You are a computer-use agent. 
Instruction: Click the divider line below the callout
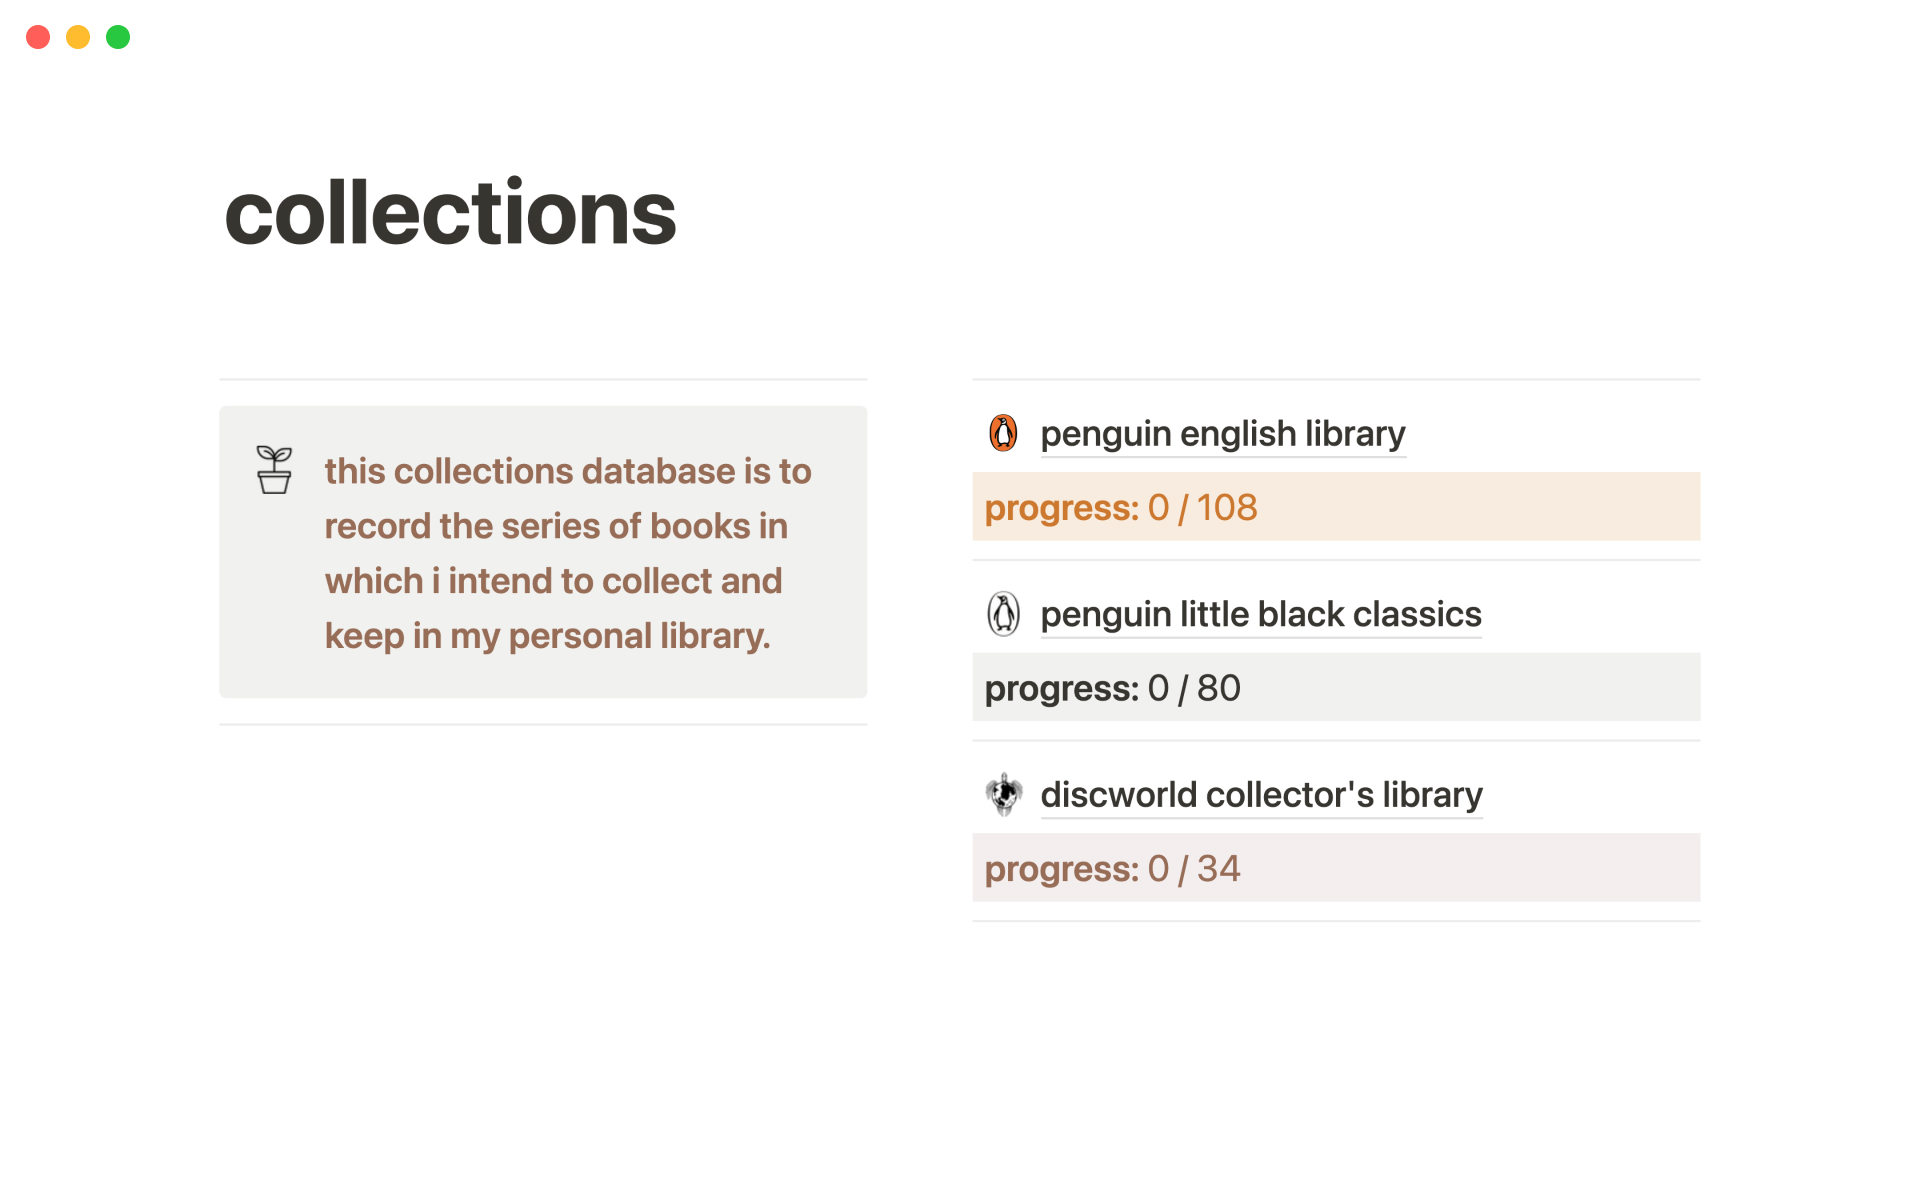543,724
